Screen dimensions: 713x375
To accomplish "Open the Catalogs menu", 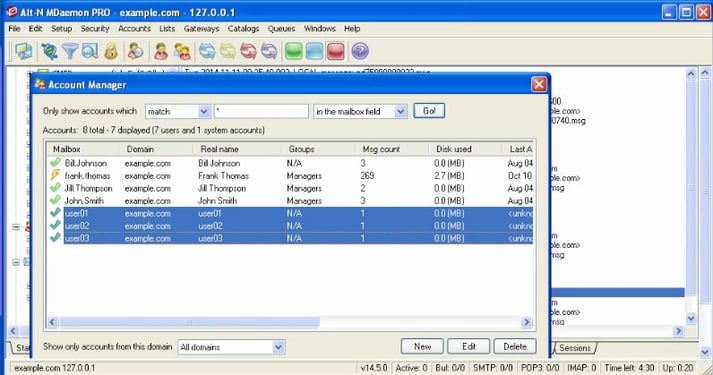I will point(243,29).
